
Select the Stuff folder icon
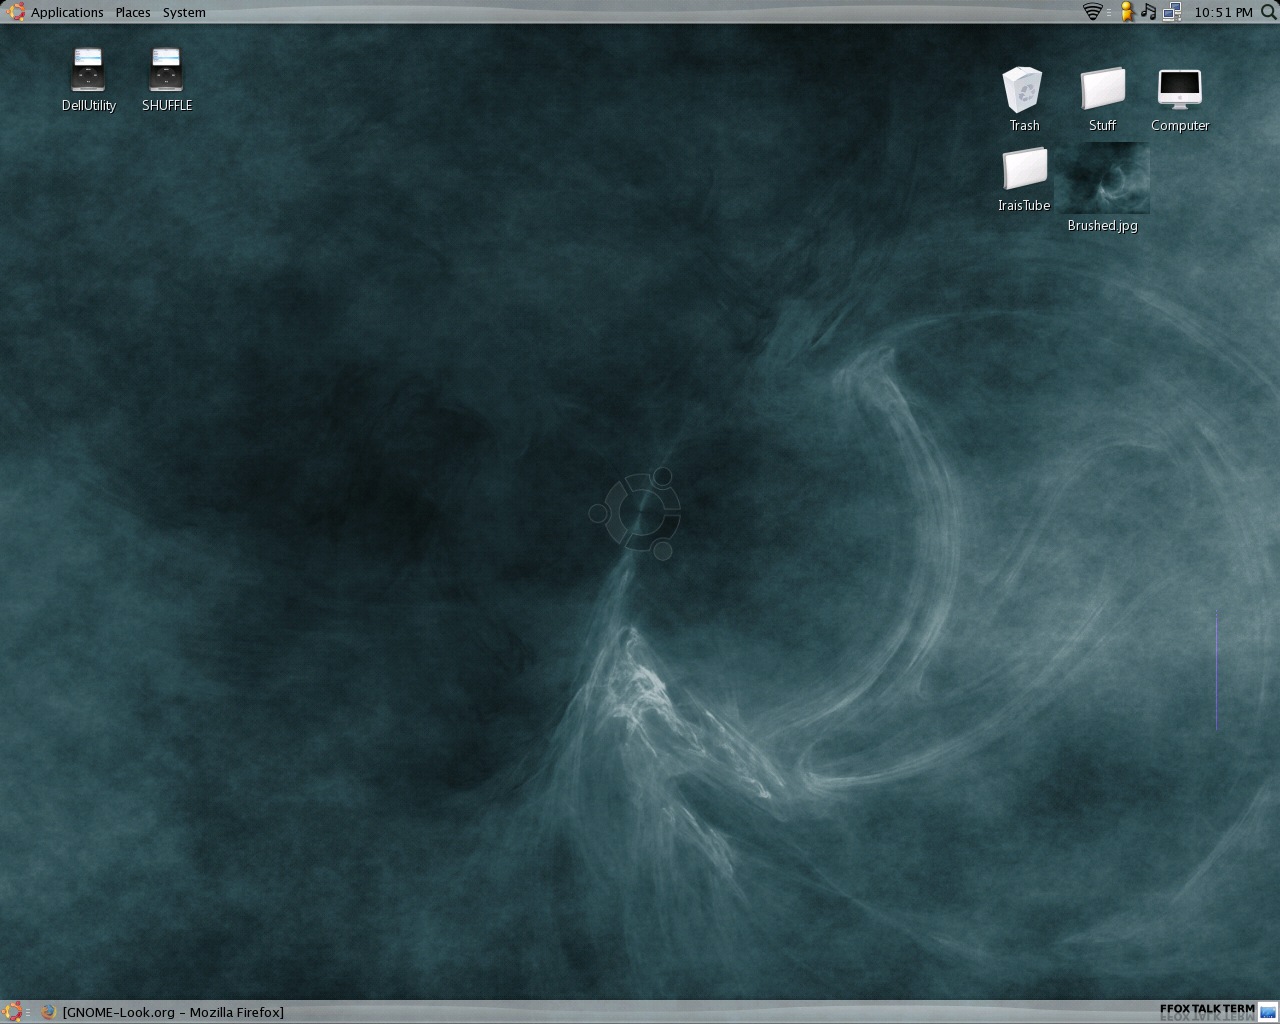click(1102, 90)
